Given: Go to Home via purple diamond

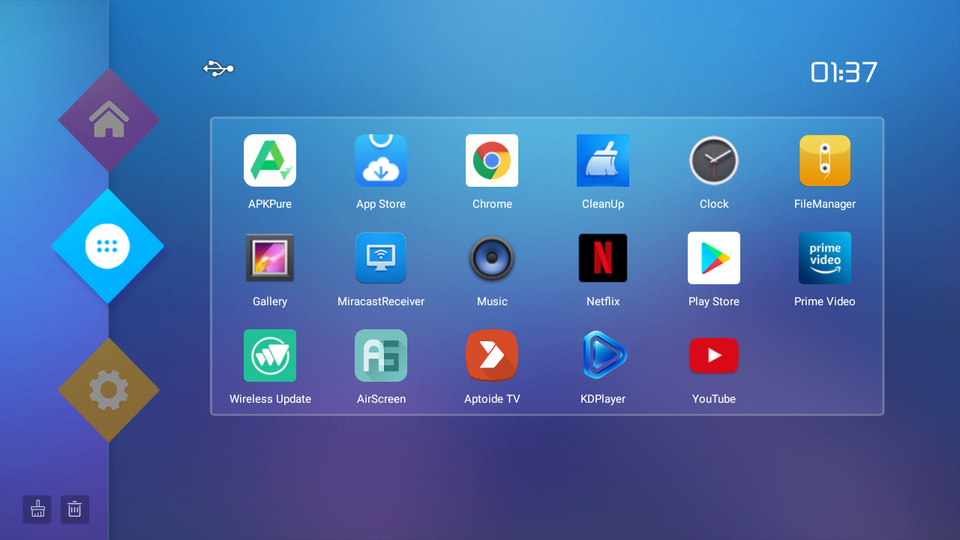Looking at the screenshot, I should click(109, 119).
